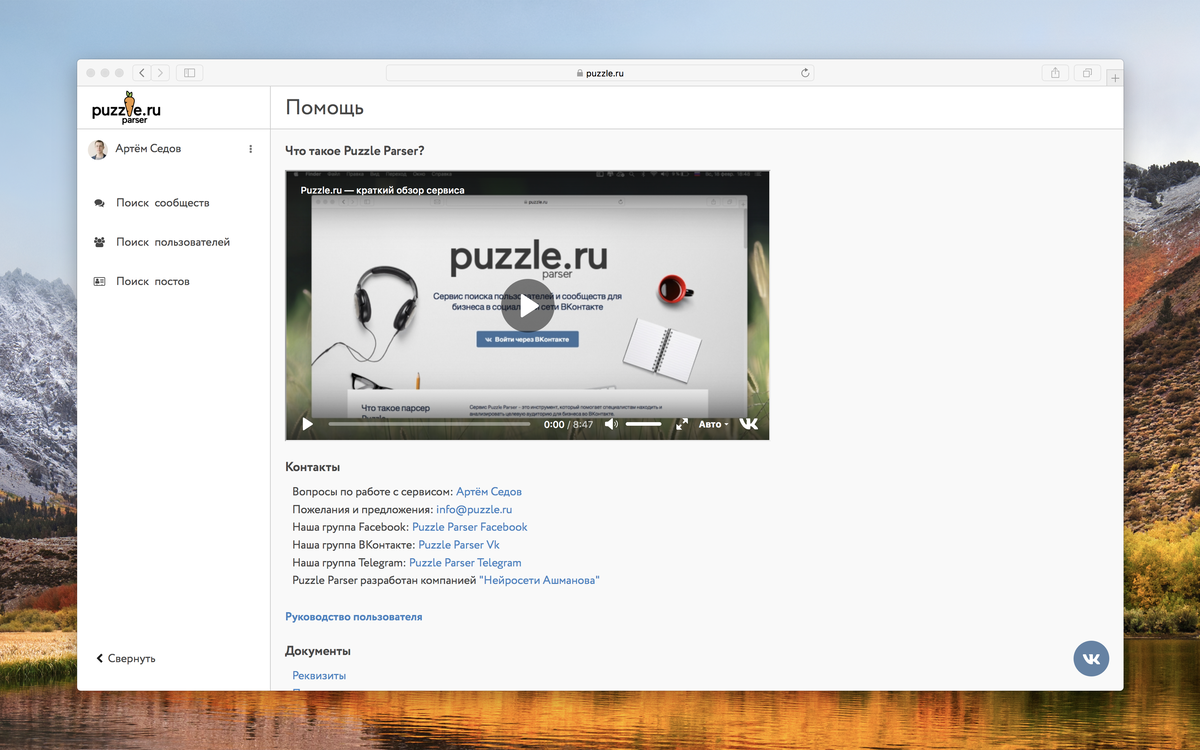
Task: Open a new Safari tab with plus button
Action: pyautogui.click(x=1115, y=78)
